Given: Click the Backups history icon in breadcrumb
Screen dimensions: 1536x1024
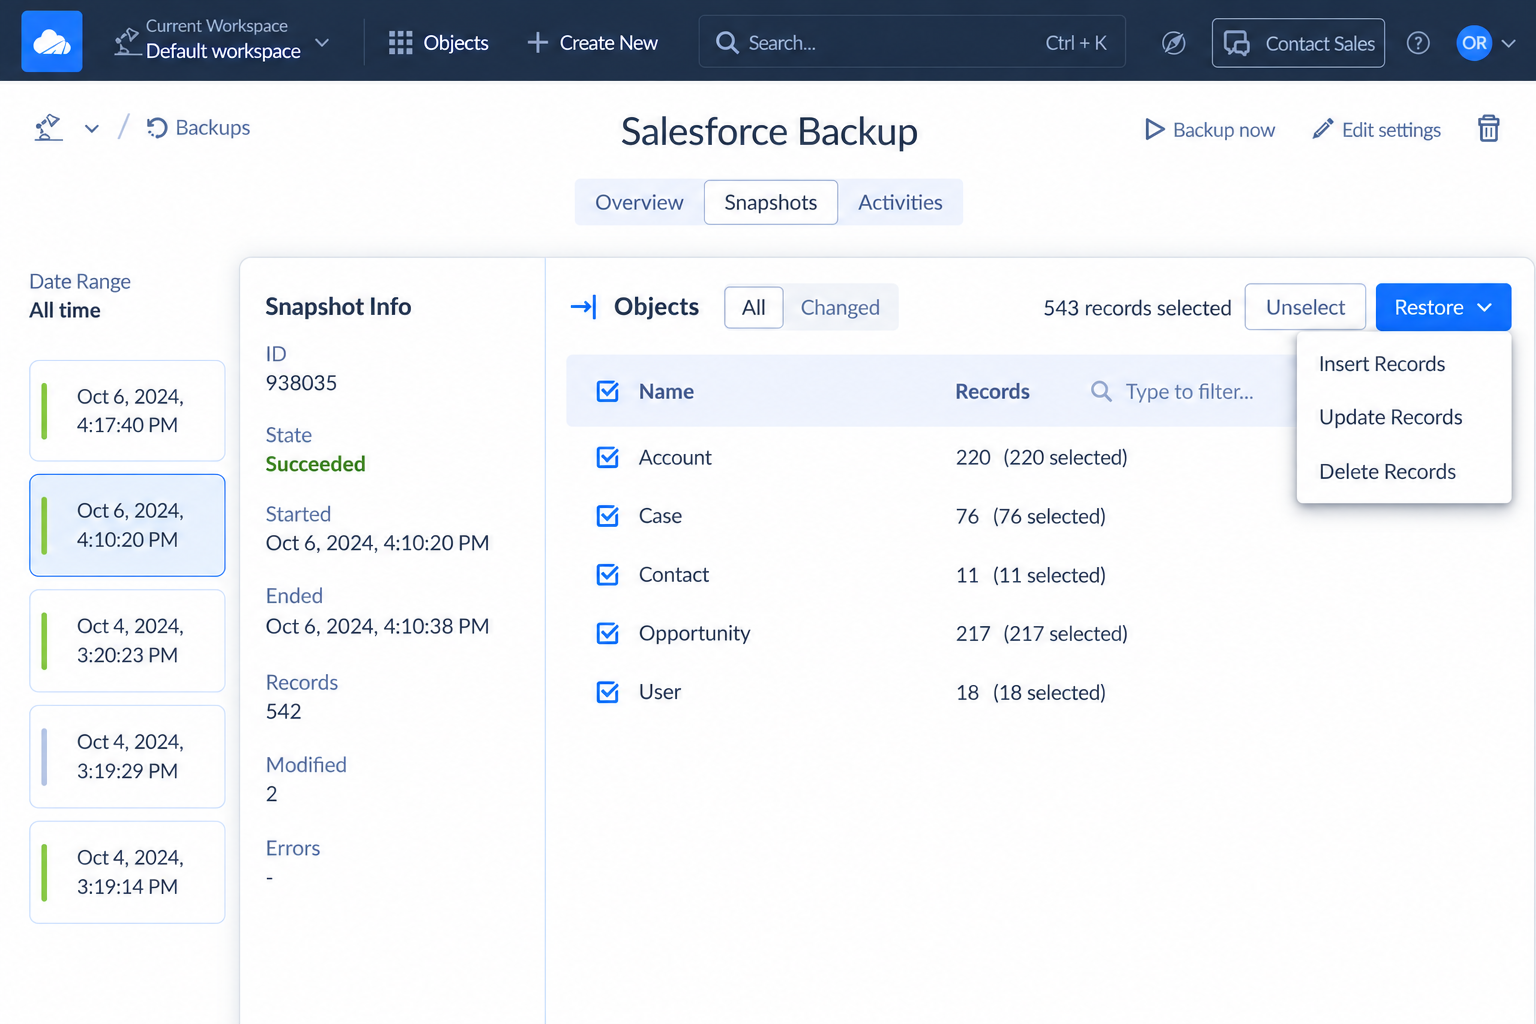Looking at the screenshot, I should (x=156, y=128).
